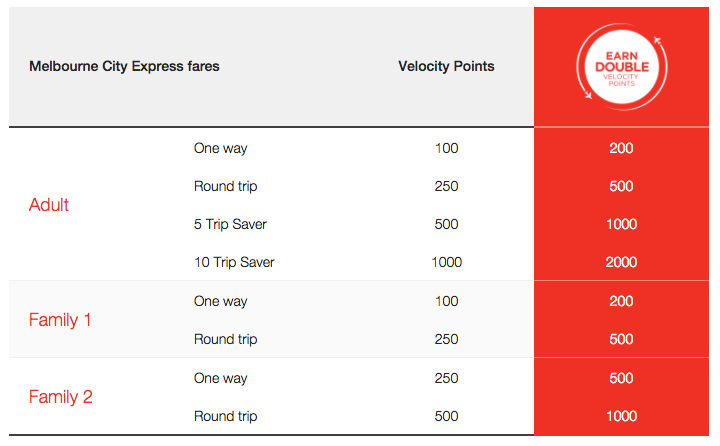Click the Adult One way fare label
Screen dimensions: 720x446
click(220, 148)
